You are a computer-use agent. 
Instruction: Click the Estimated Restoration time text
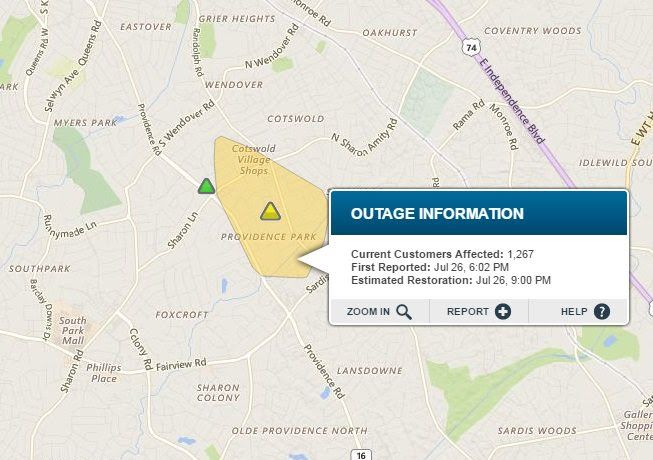pyautogui.click(x=451, y=280)
